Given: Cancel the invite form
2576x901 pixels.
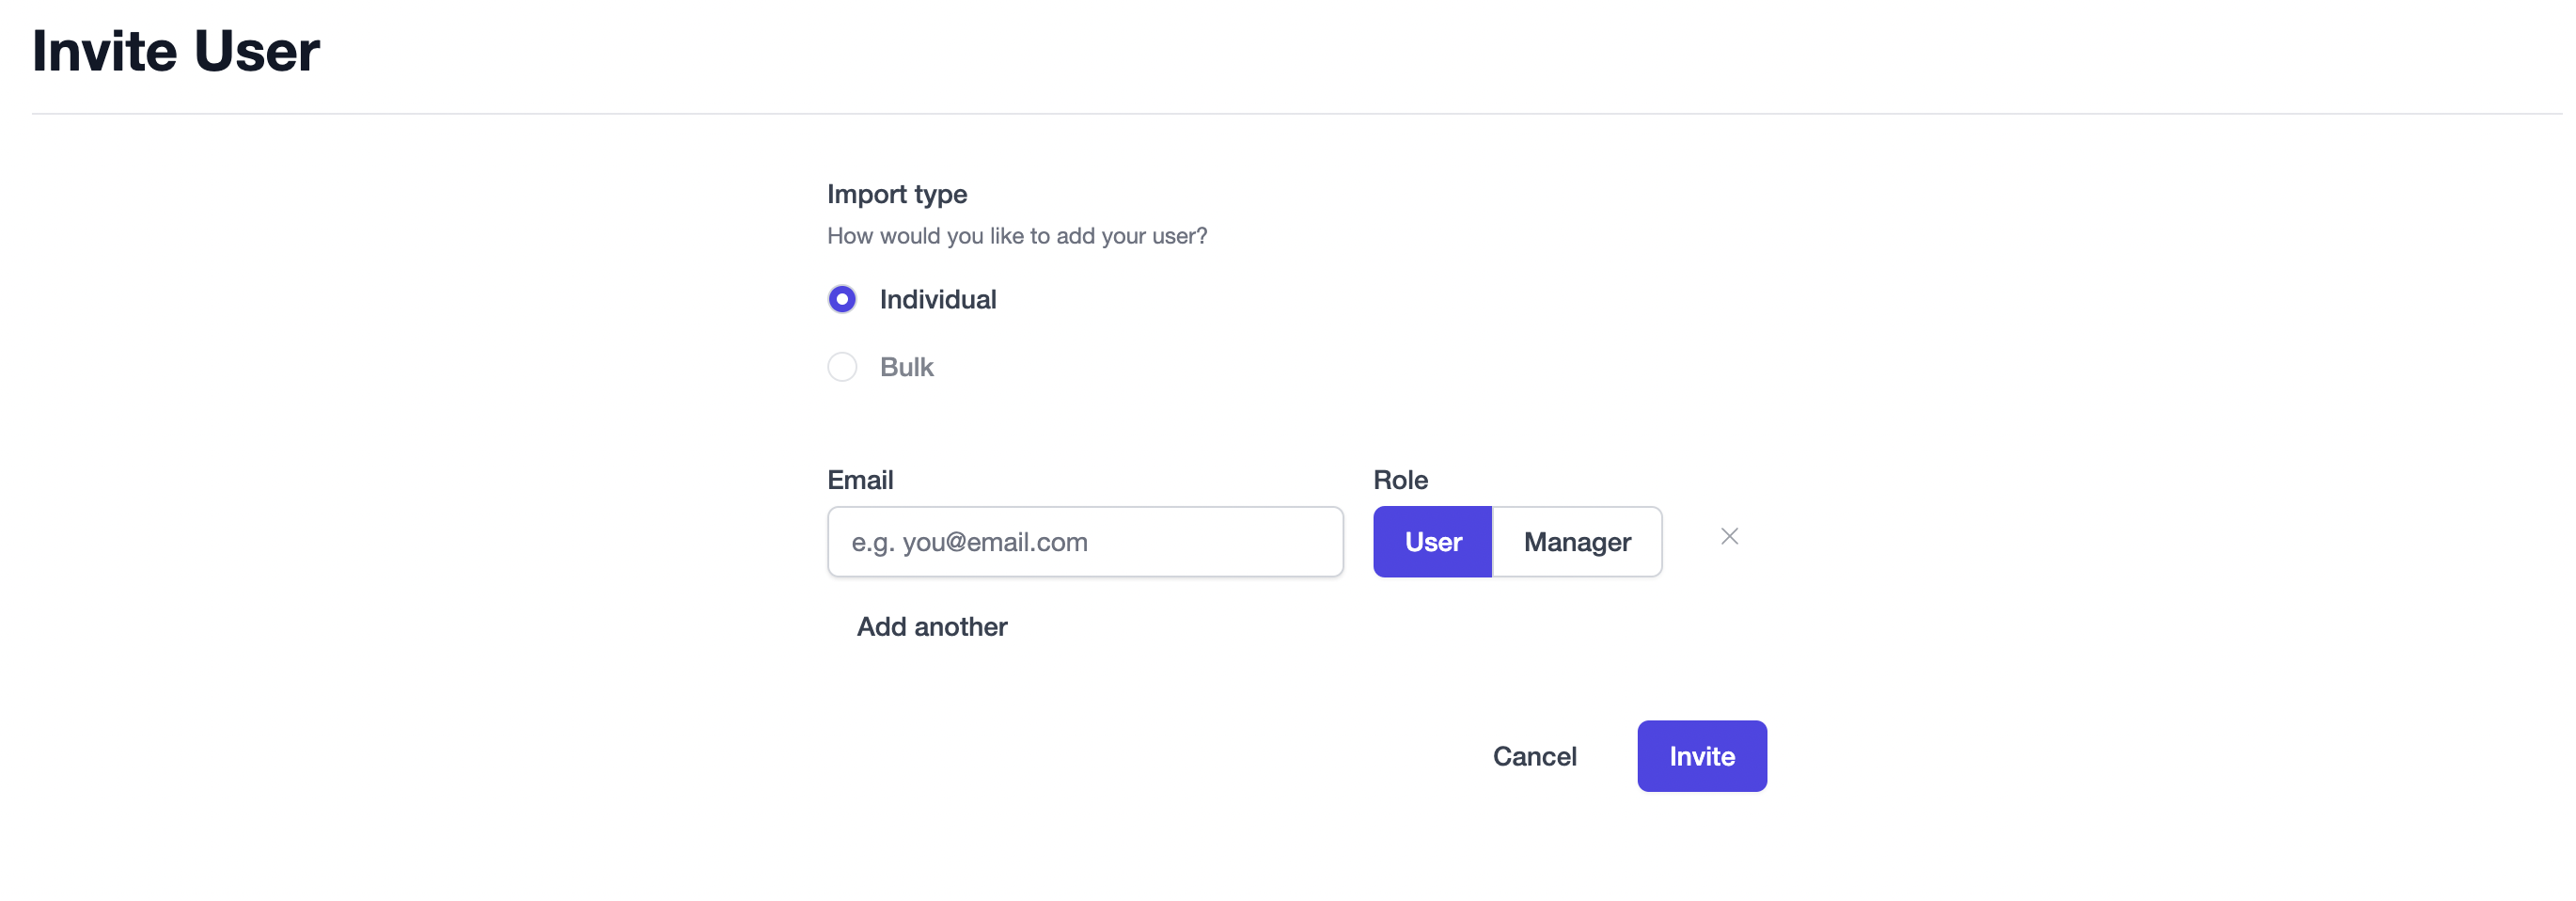Looking at the screenshot, I should 1534,757.
